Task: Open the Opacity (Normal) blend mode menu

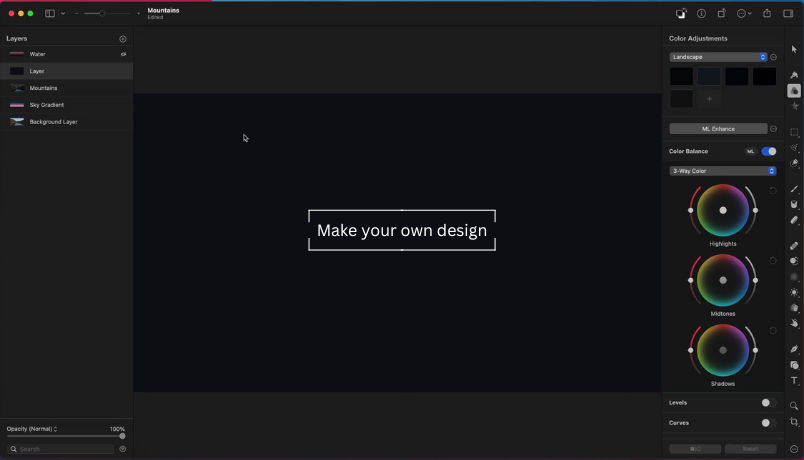Action: click(x=32, y=429)
